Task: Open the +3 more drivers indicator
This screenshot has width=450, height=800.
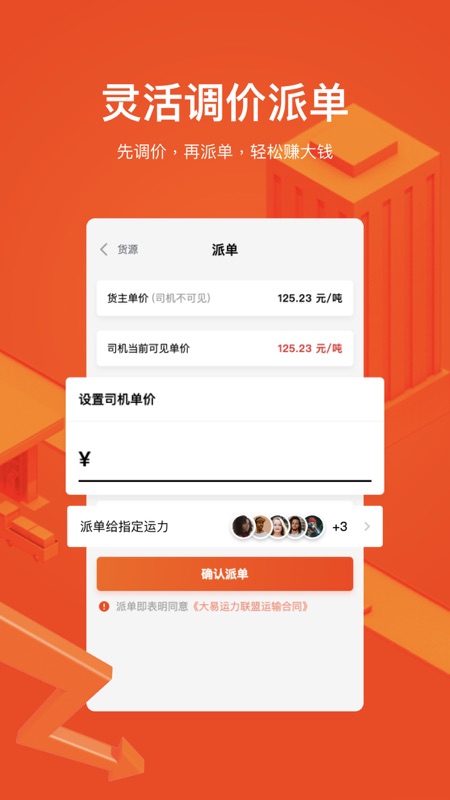Action: point(340,527)
